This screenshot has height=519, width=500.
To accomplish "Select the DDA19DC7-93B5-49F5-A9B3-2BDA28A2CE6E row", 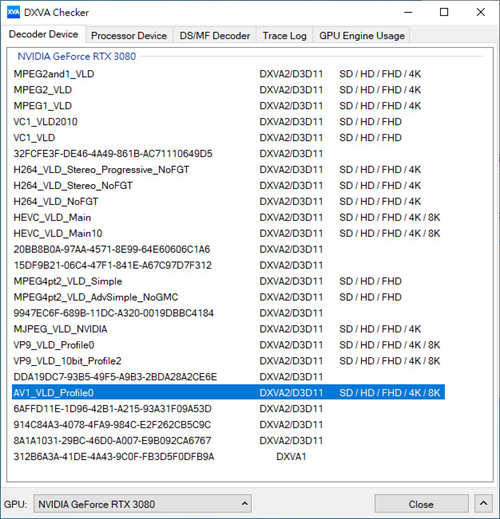I will (x=228, y=377).
